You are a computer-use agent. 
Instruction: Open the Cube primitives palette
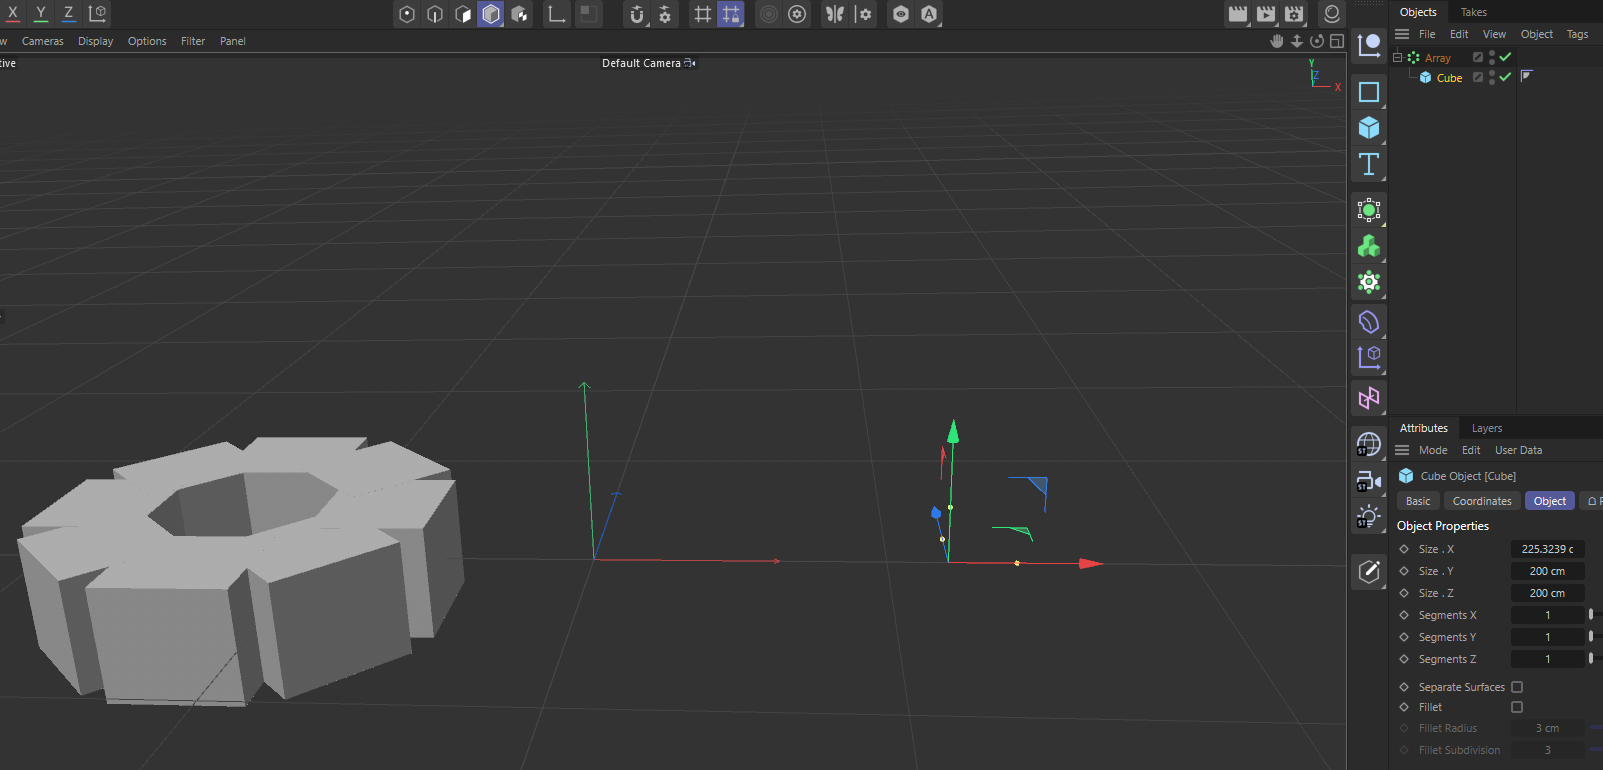point(1369,128)
